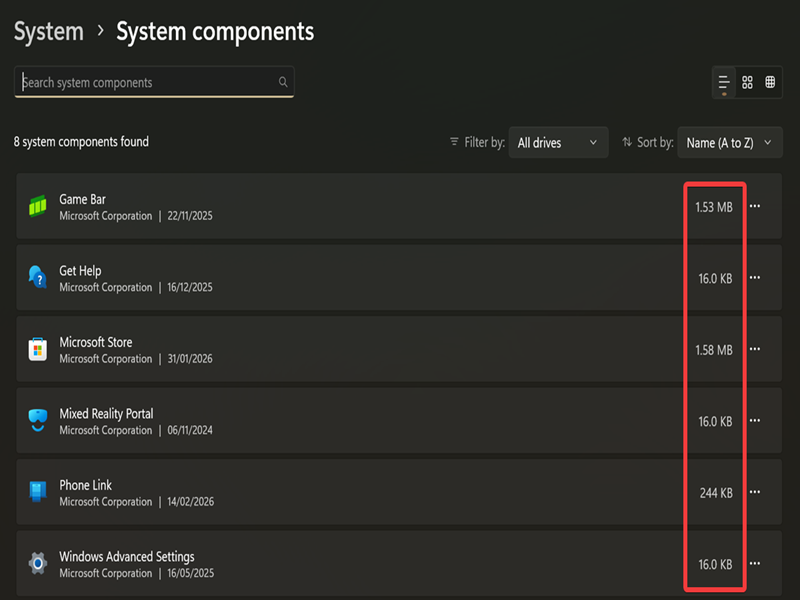Viewport: 800px width, 600px height.
Task: Focus the Search system components field
Action: tap(154, 82)
